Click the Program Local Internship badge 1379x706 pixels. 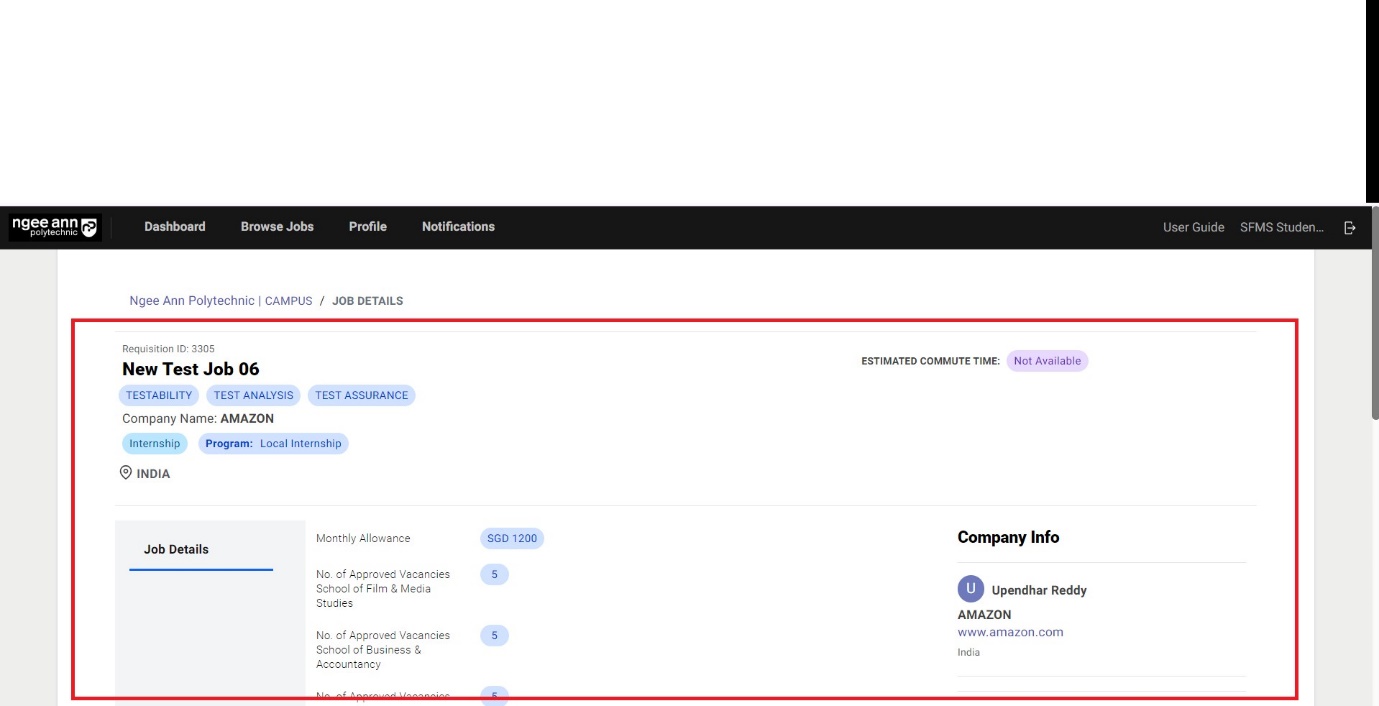click(x=273, y=443)
